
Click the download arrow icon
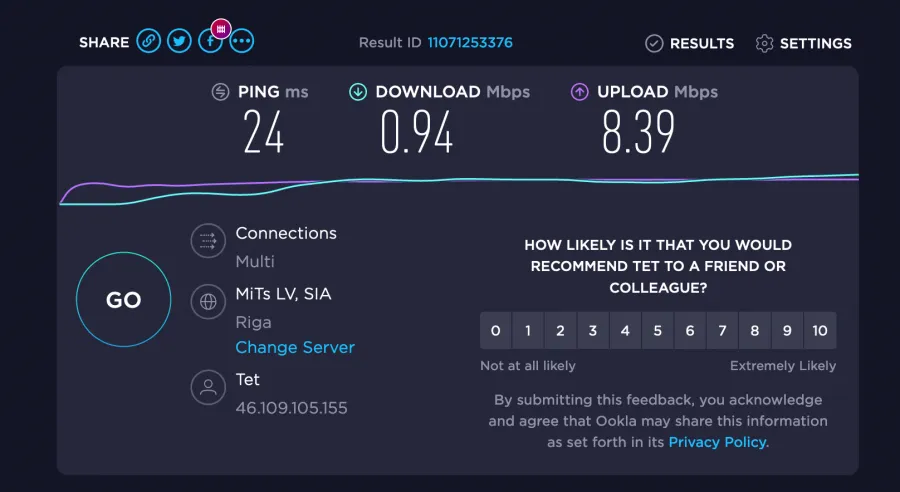point(358,92)
